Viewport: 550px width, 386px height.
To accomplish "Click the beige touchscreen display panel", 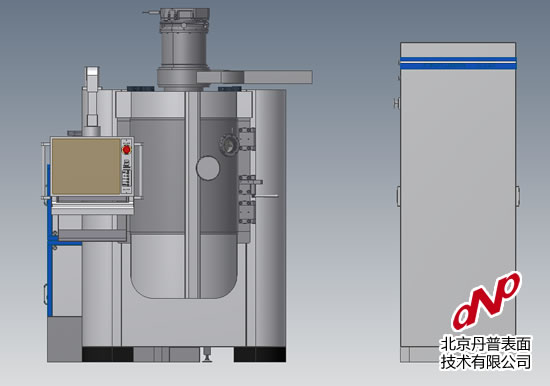I will (x=86, y=166).
